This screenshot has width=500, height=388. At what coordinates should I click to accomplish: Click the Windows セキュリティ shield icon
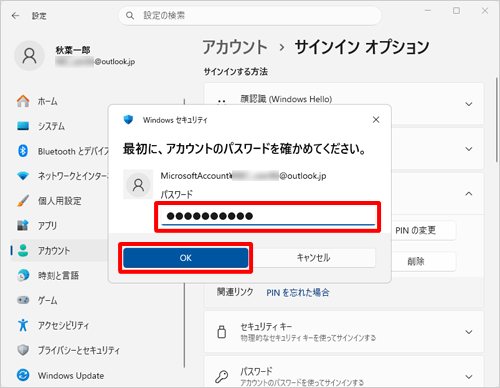128,119
